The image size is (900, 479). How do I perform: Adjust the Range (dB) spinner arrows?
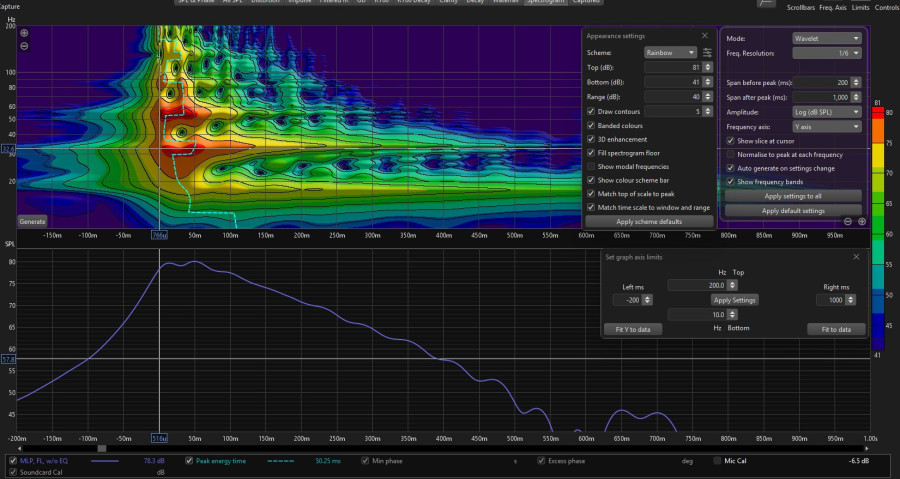point(708,97)
